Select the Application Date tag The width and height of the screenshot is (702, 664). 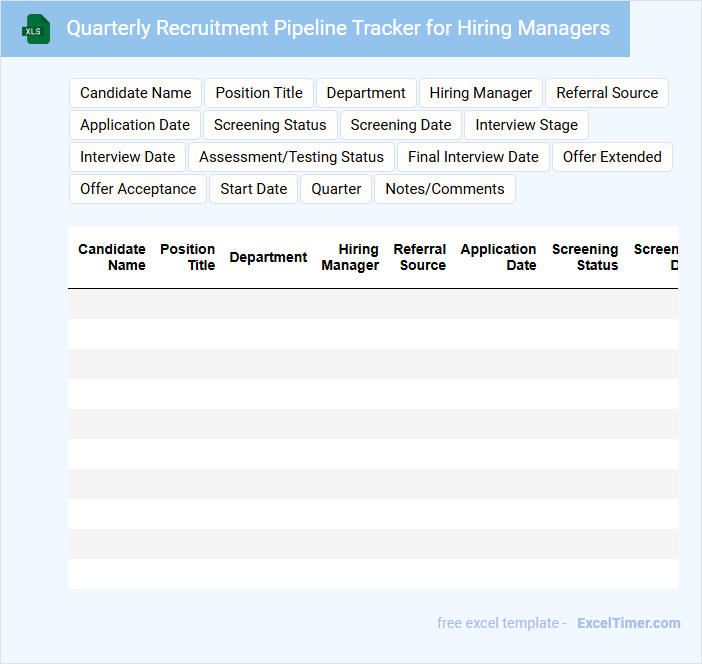point(135,125)
